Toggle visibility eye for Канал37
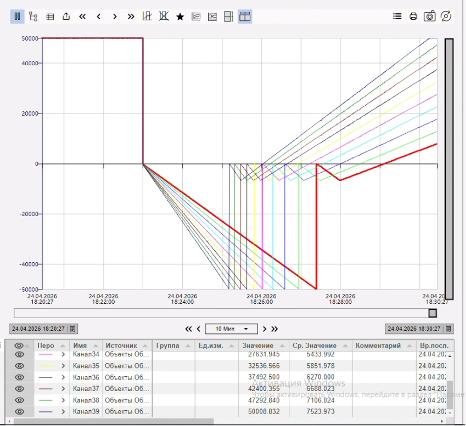Viewport: 466px width, 426px height. point(19,389)
